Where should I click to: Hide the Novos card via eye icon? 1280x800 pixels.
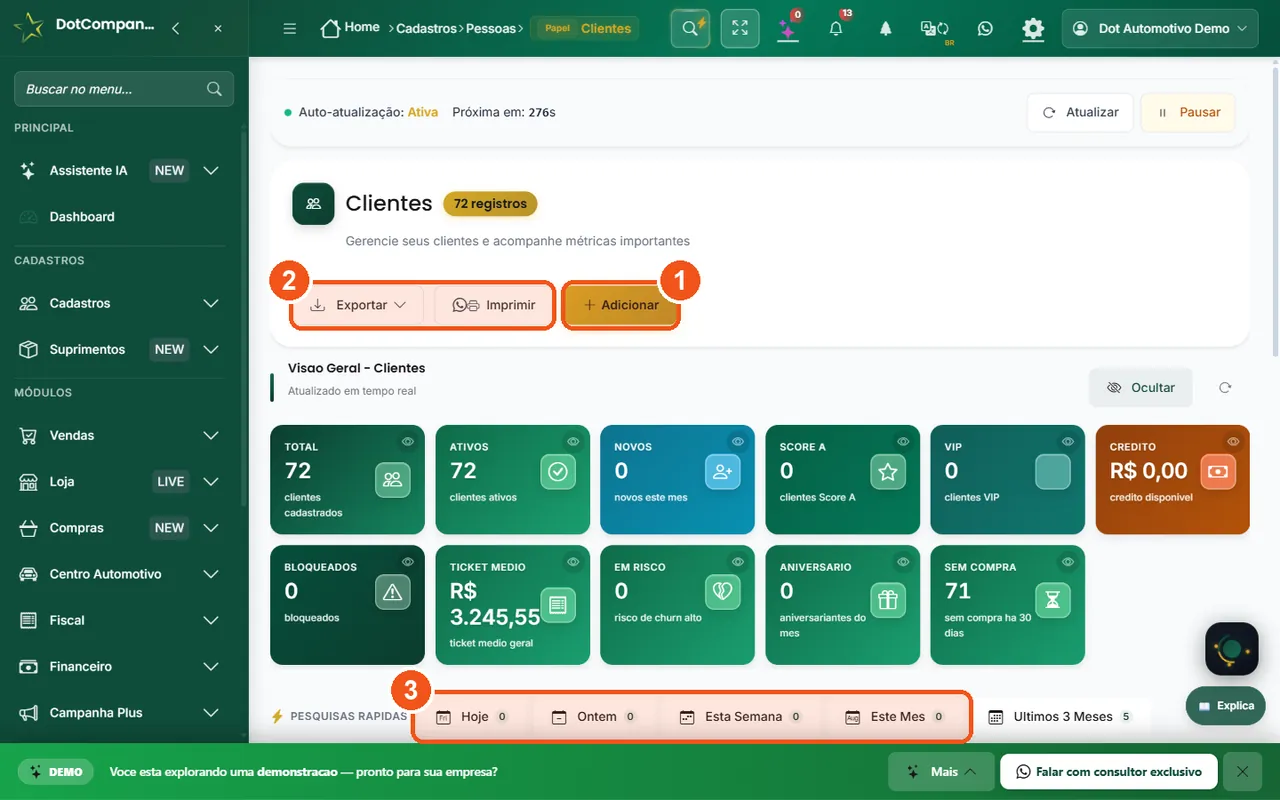[738, 441]
